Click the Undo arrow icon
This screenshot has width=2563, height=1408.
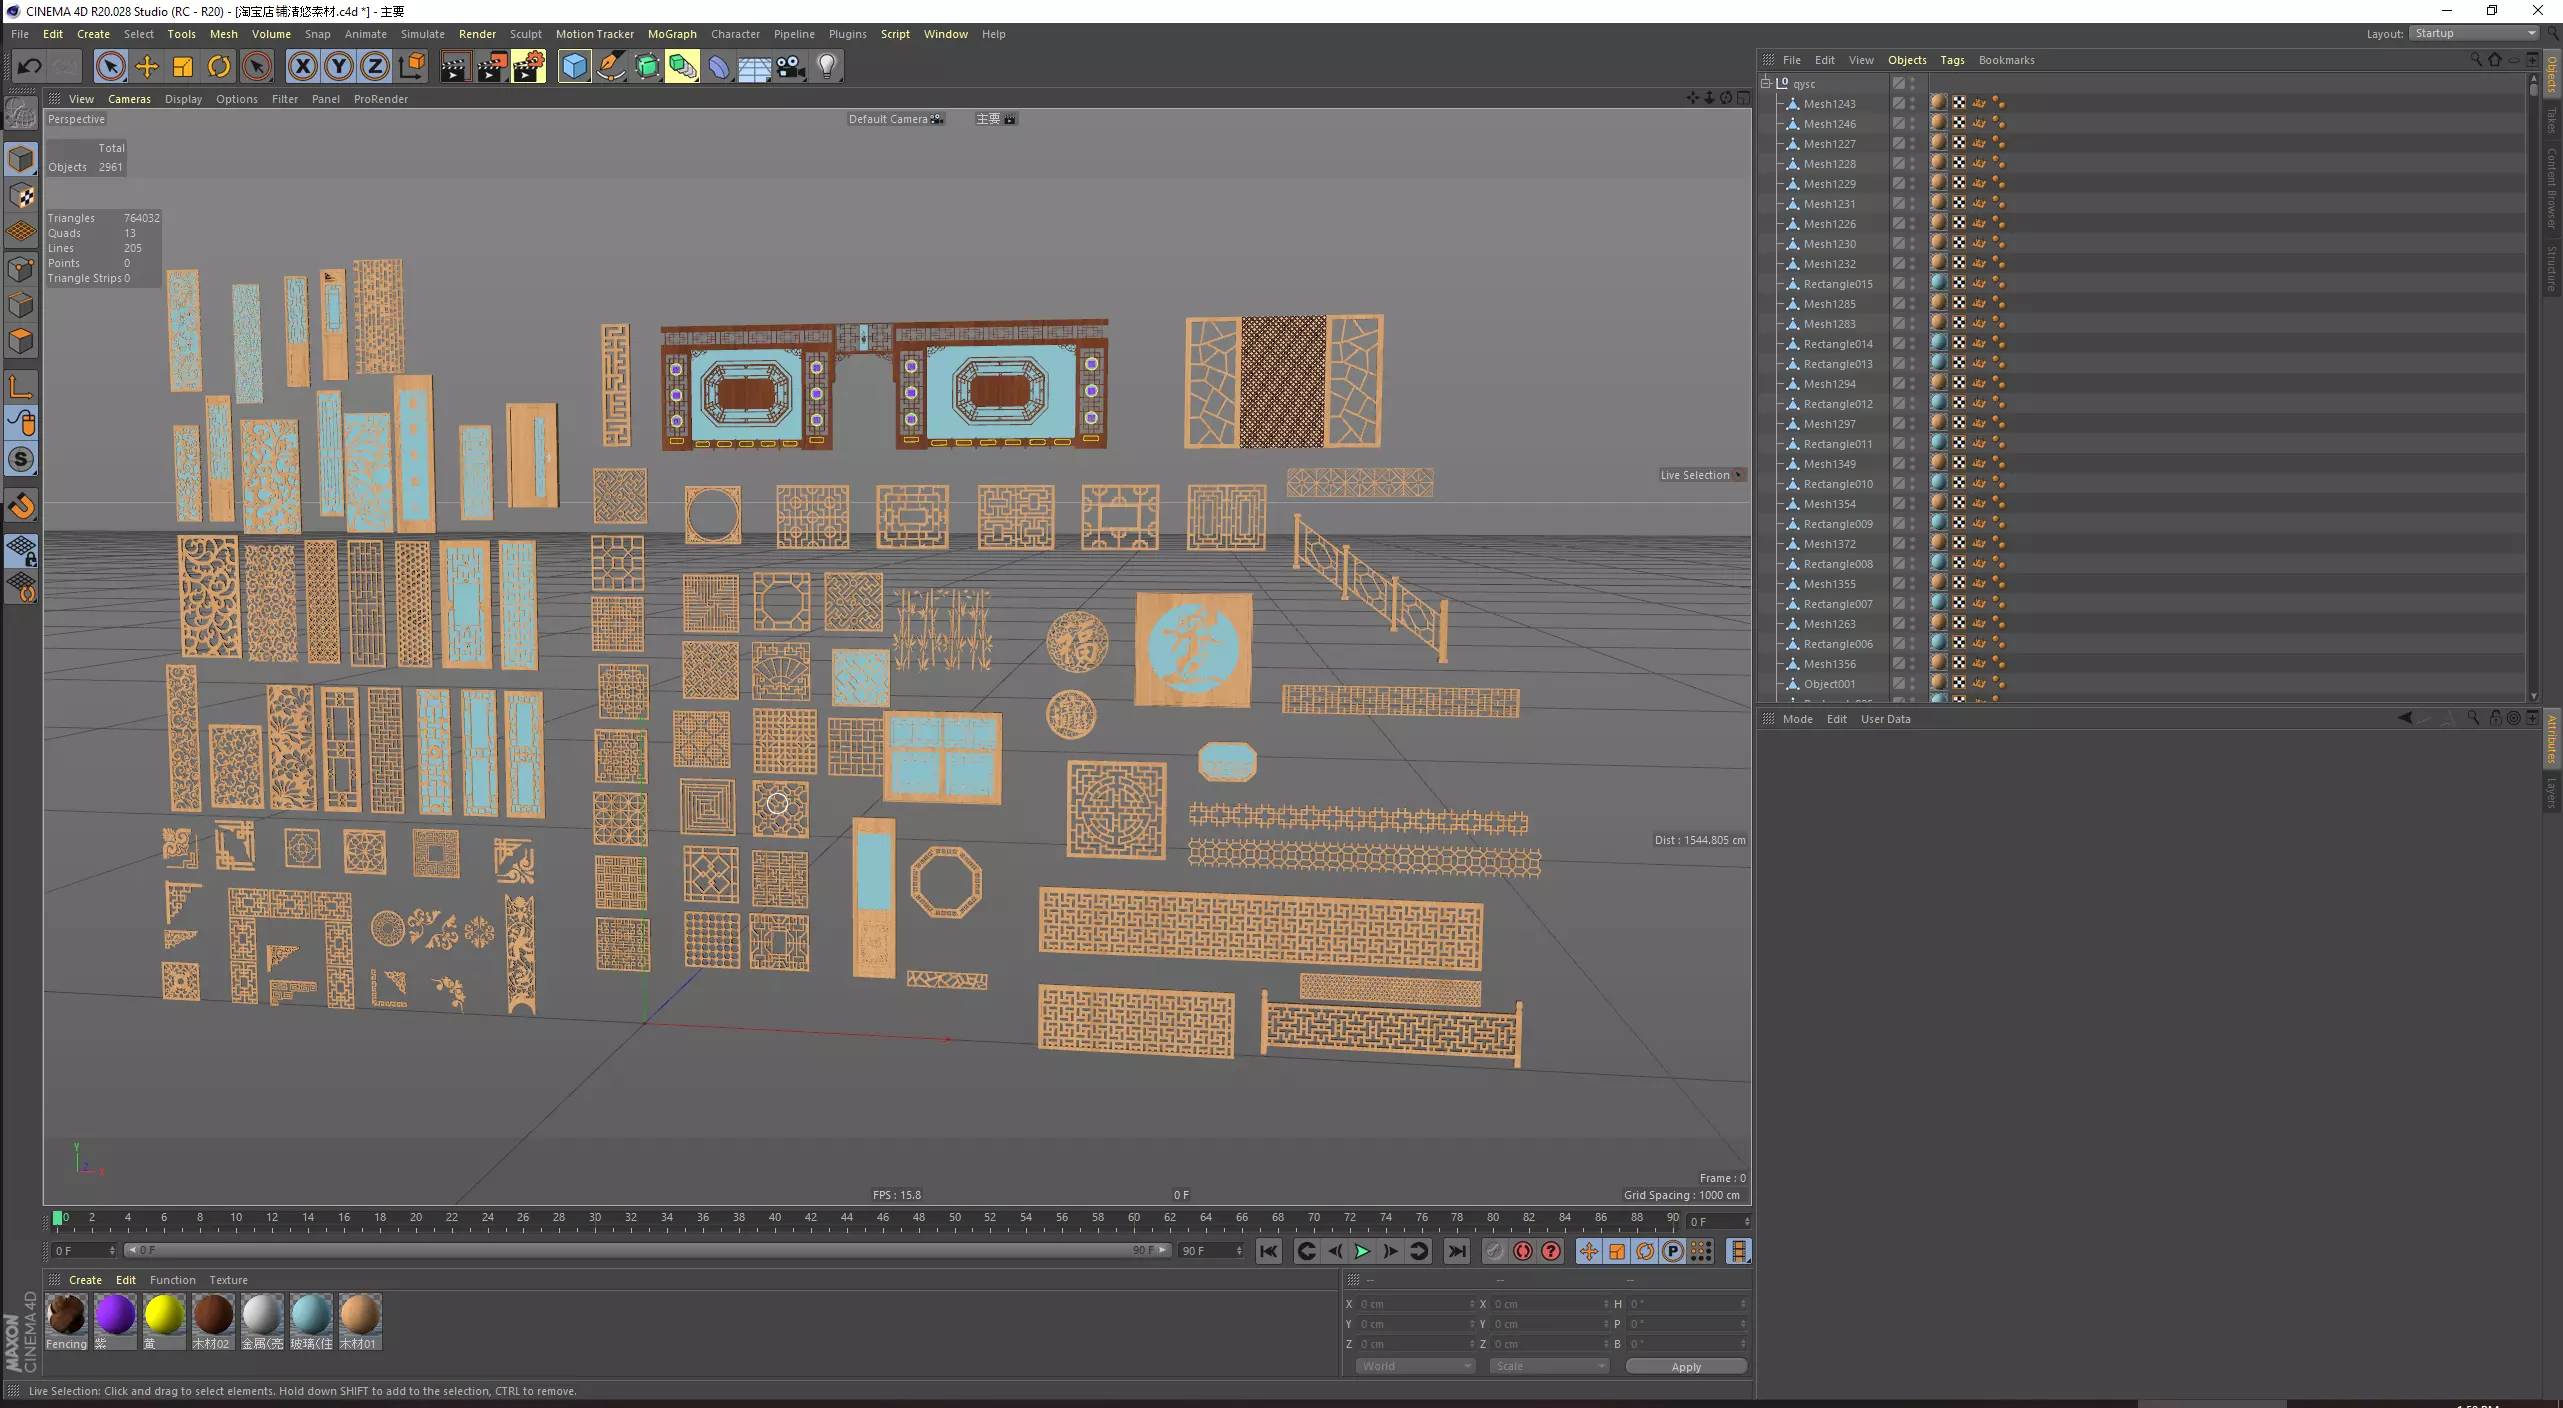click(29, 67)
